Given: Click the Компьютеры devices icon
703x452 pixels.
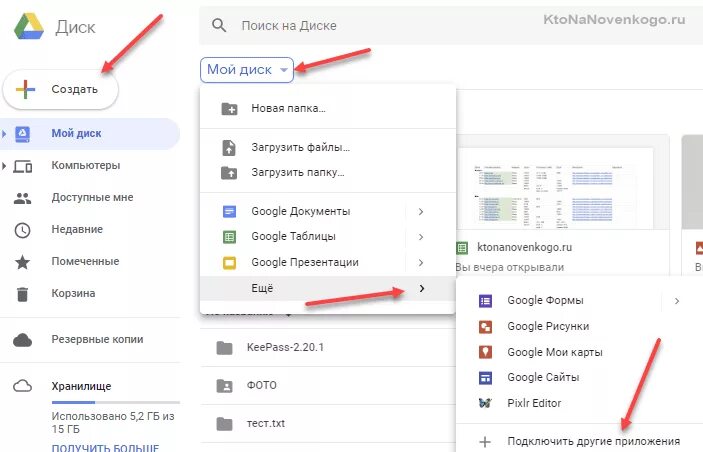Looking at the screenshot, I should tap(22, 166).
